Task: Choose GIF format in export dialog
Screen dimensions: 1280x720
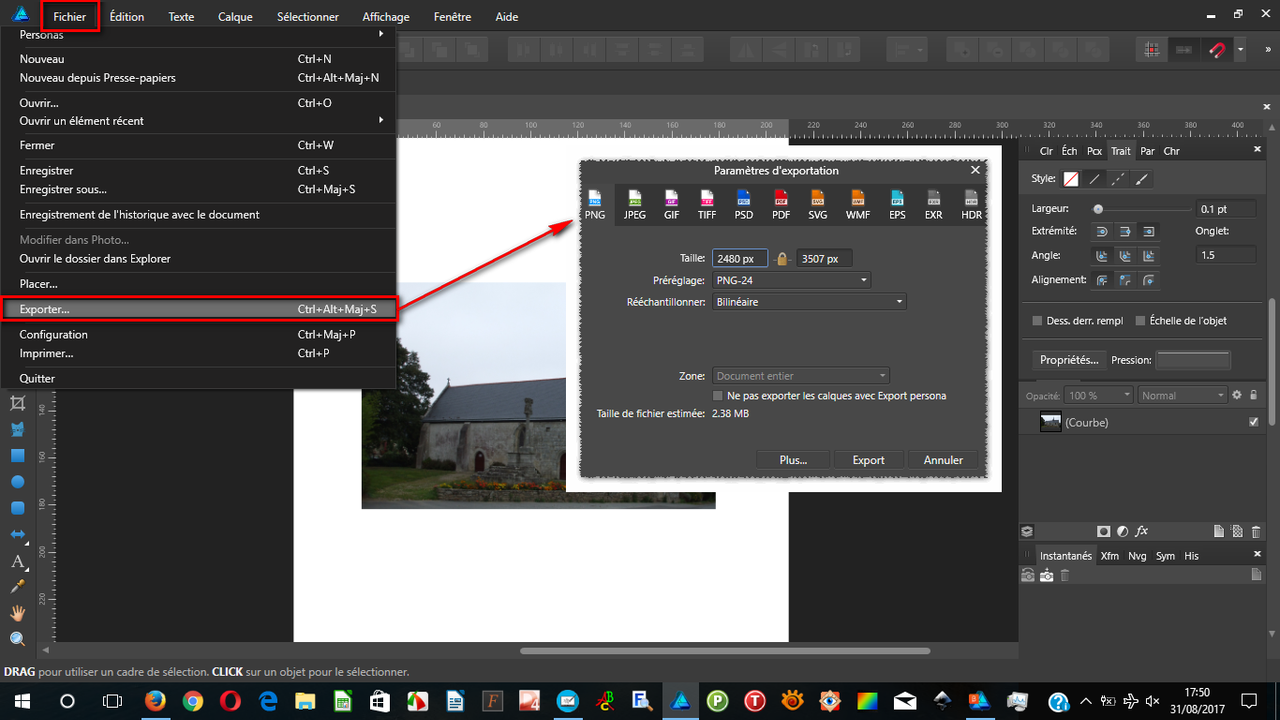Action: pyautogui.click(x=671, y=205)
